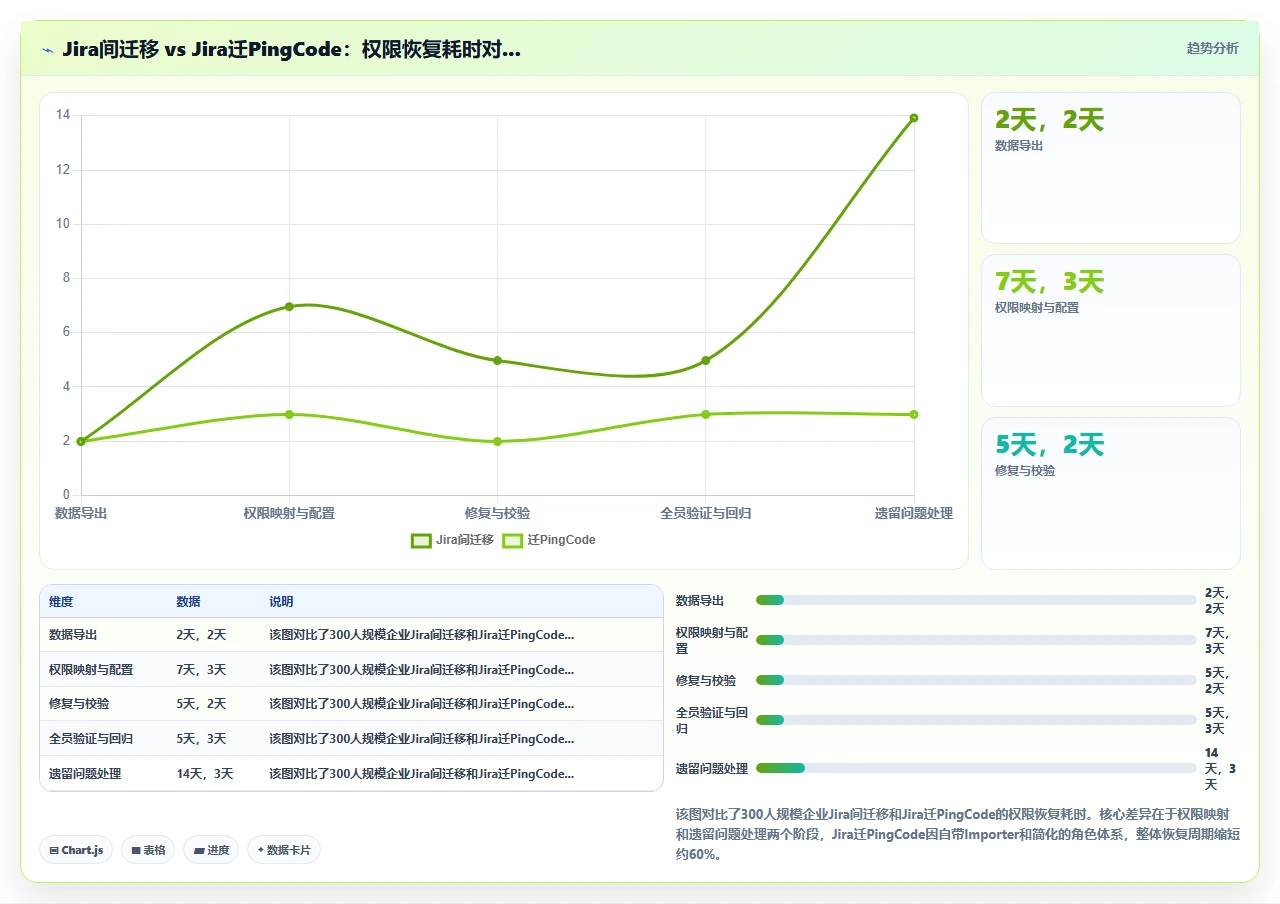1280x904 pixels.
Task: Click the 表格 tag icon
Action: 136,850
